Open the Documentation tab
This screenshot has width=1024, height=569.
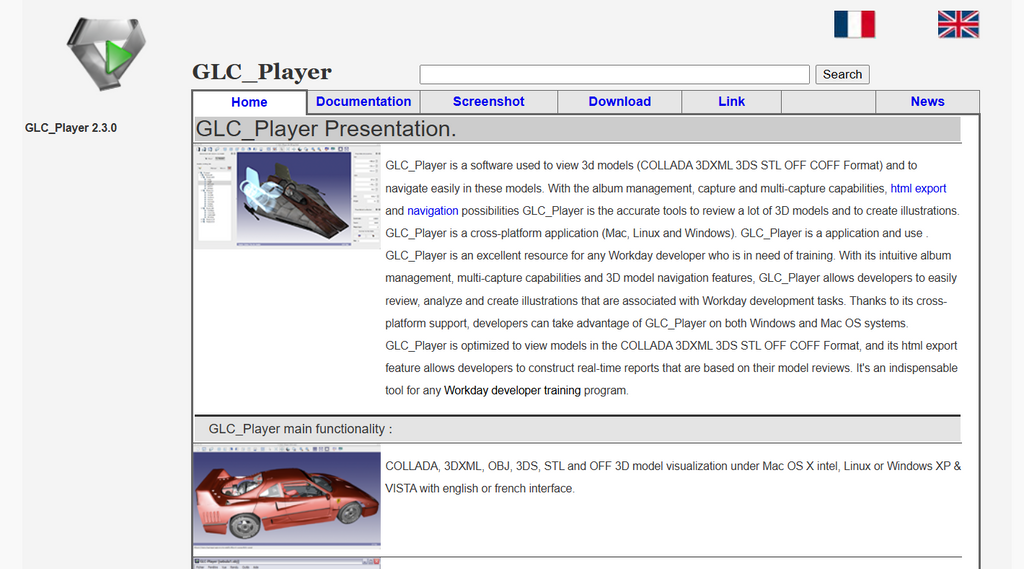click(x=364, y=102)
